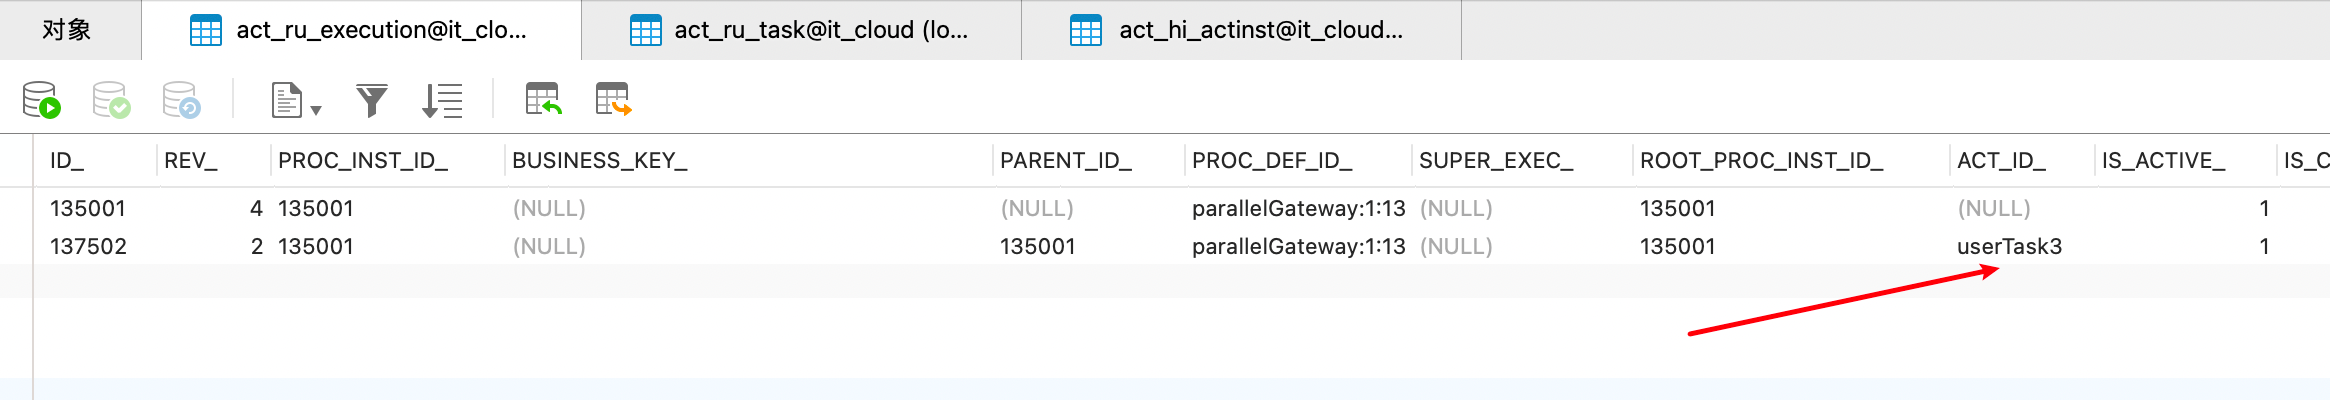Viewport: 2330px width, 400px height.
Task: Open the act_hi_actinst@it_cloud tab
Action: click(1241, 30)
